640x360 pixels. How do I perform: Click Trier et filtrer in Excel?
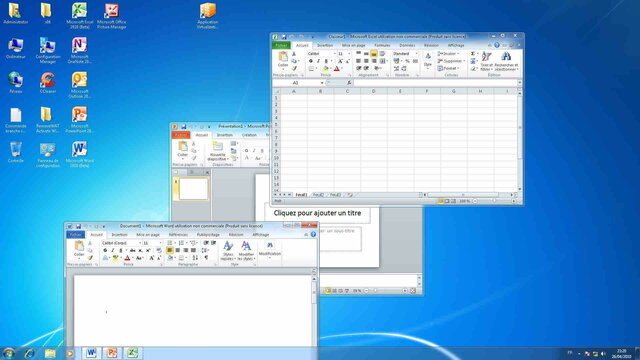click(486, 61)
